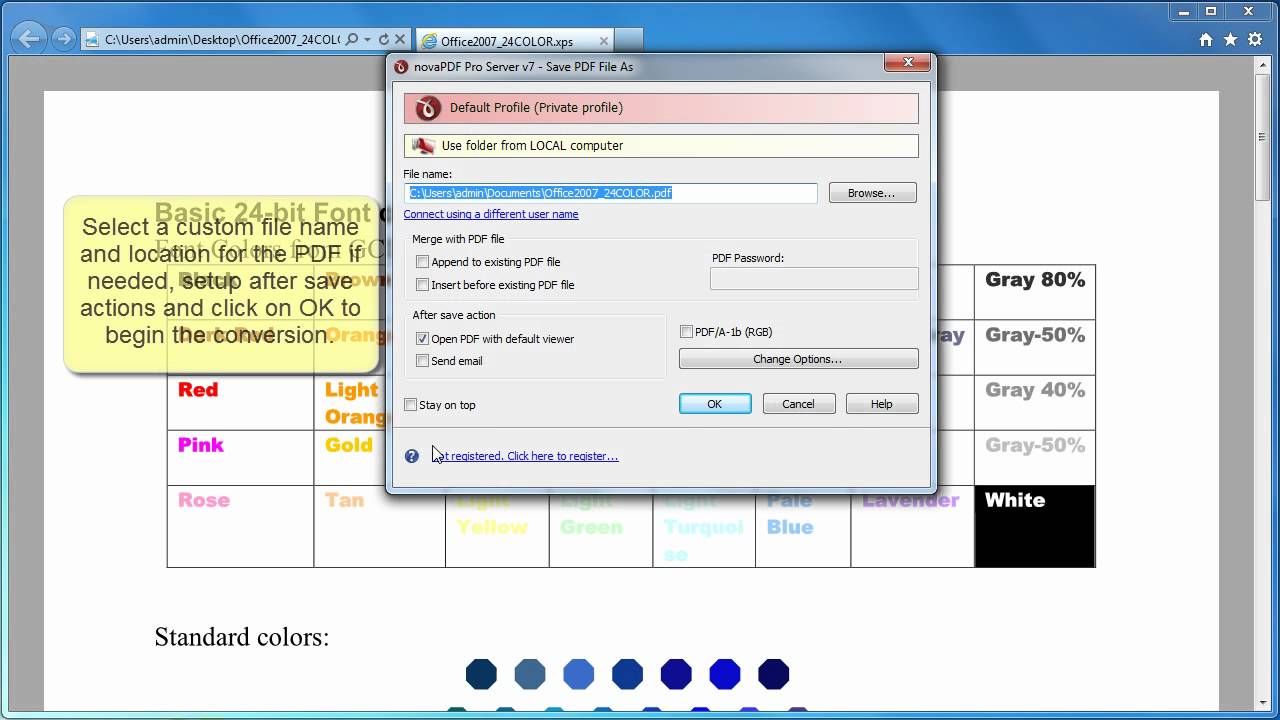Click the address bar search magnifier icon
Image resolution: width=1280 pixels, height=720 pixels.
click(x=353, y=40)
